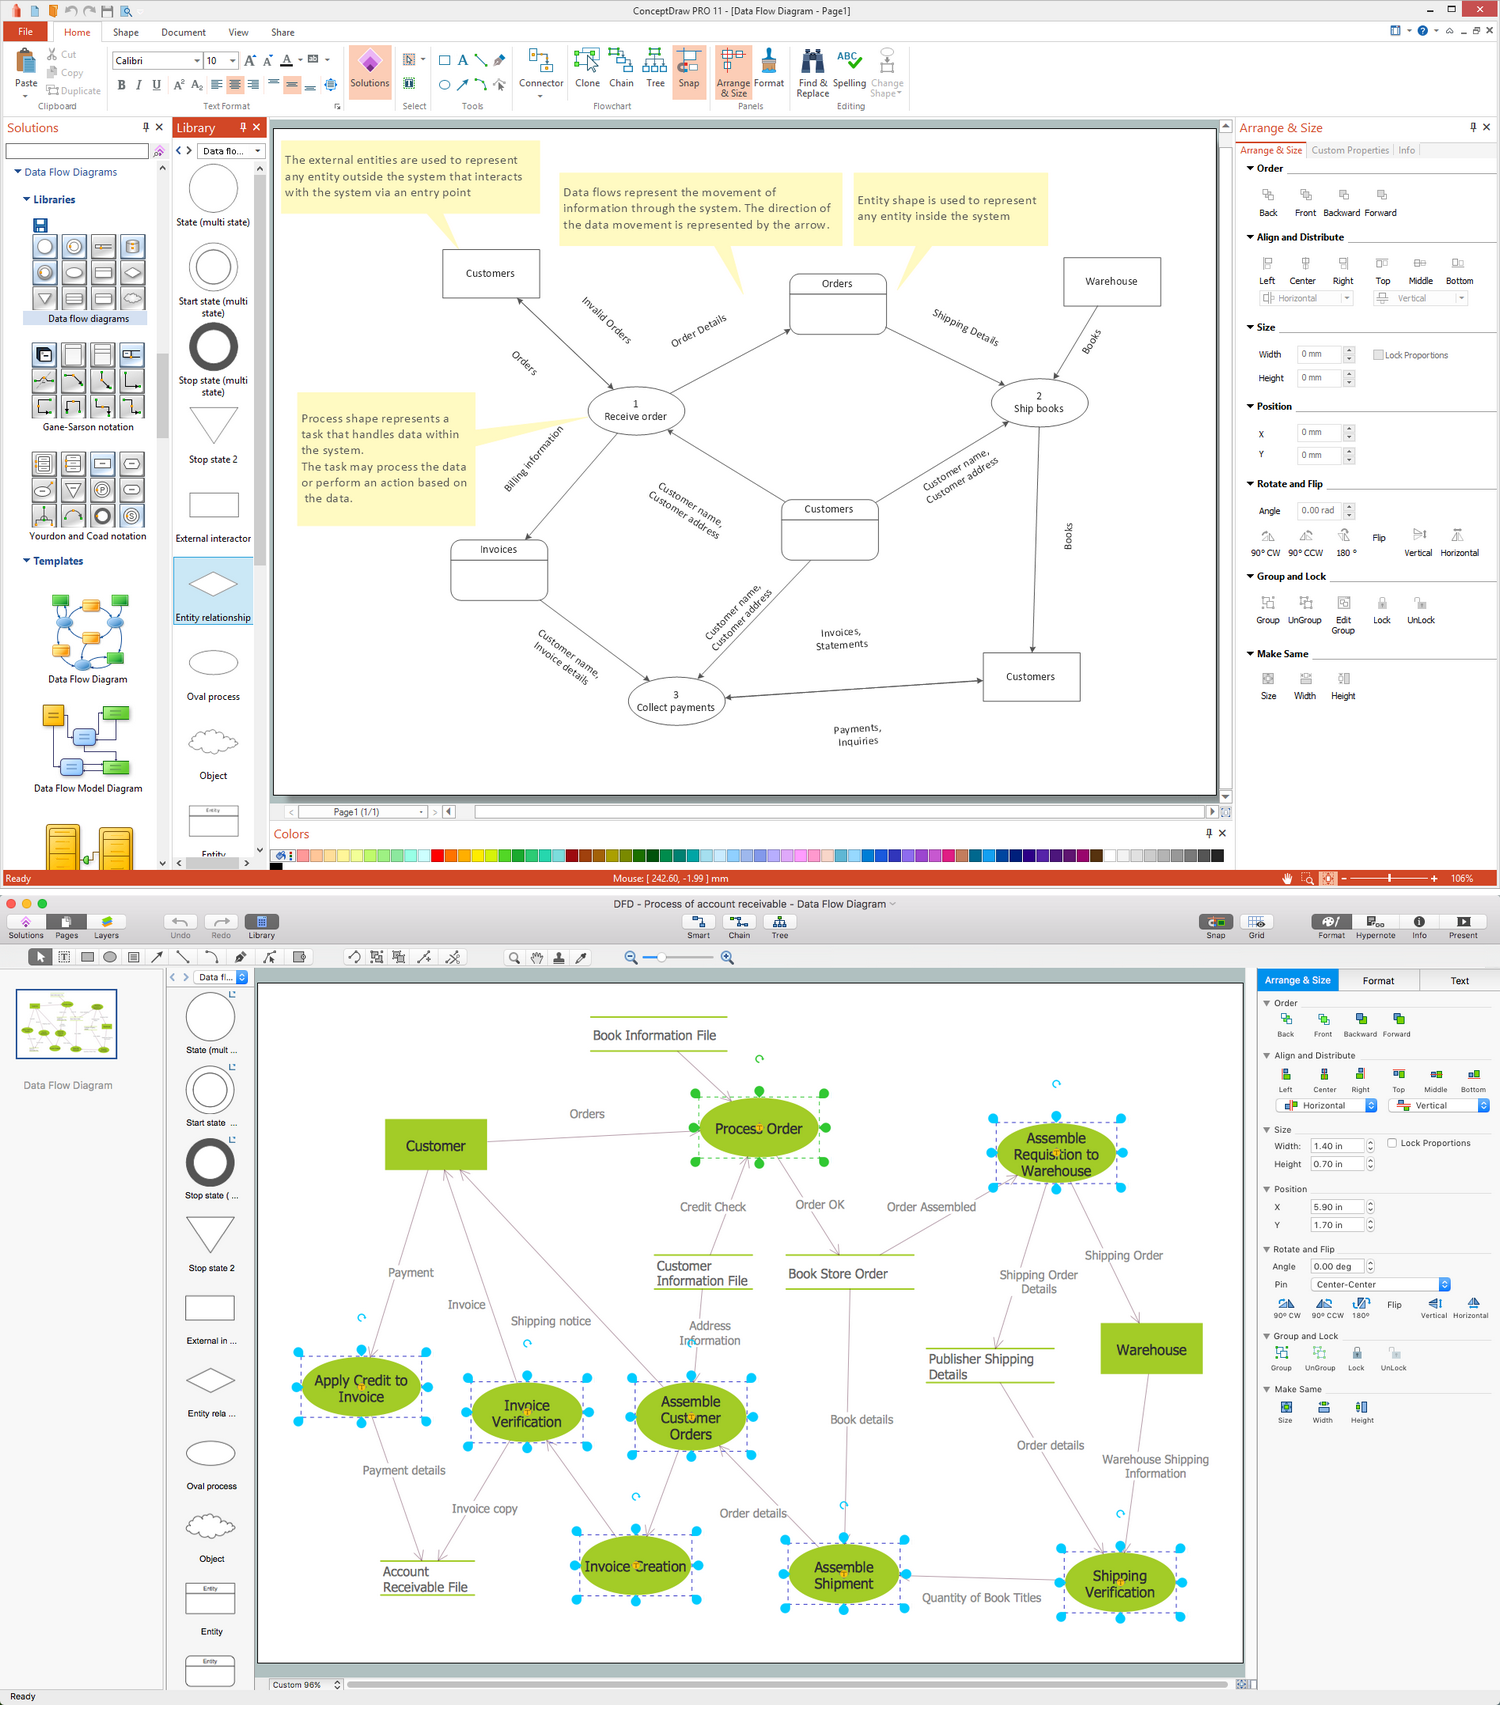The image size is (1500, 1709).
Task: Switch to the Text tab in Mac inspector
Action: click(1459, 981)
